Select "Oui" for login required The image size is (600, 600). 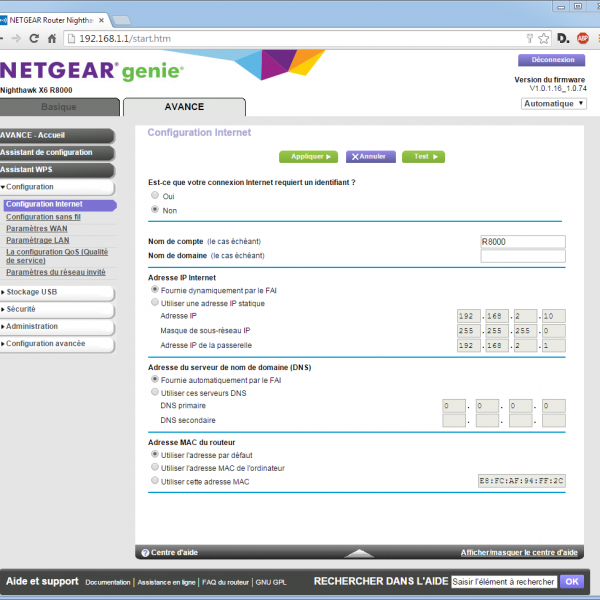pyautogui.click(x=154, y=196)
